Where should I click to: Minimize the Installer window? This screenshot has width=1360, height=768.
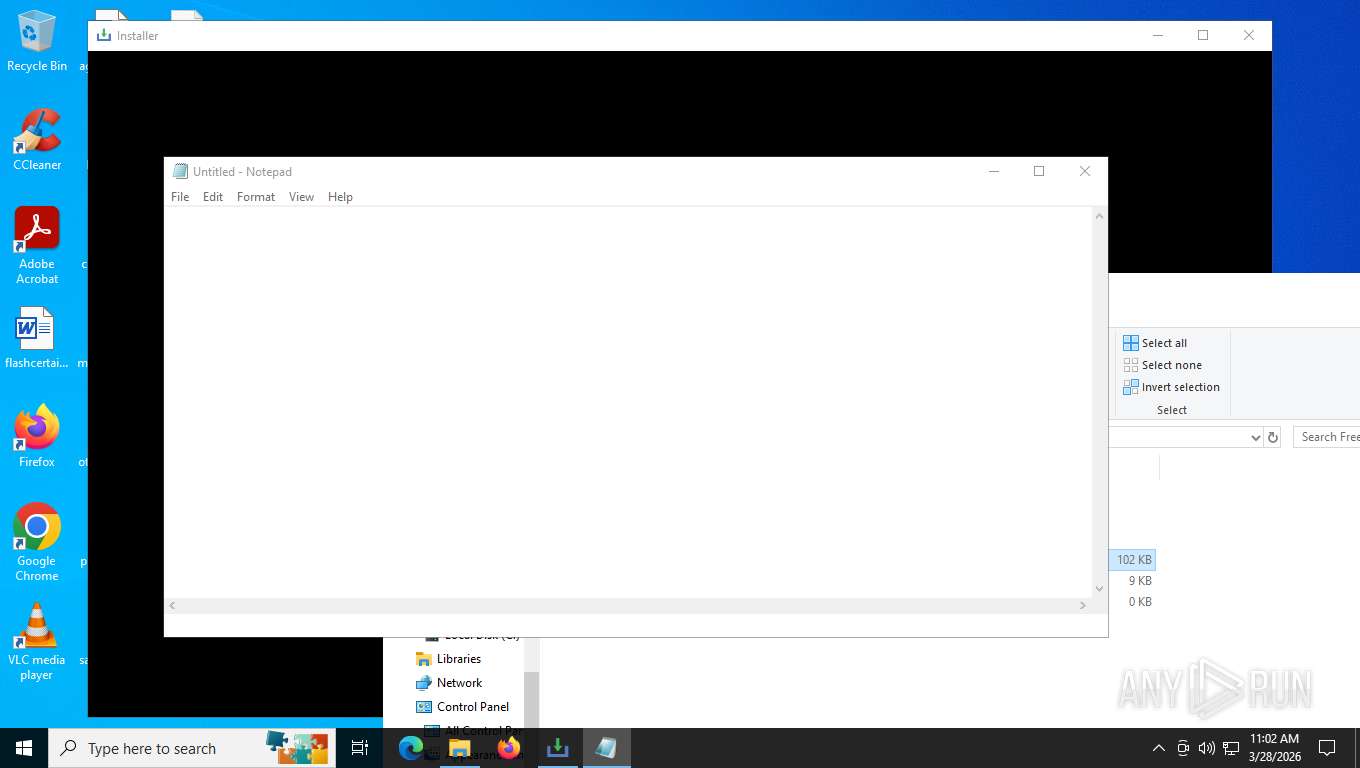[x=1158, y=35]
